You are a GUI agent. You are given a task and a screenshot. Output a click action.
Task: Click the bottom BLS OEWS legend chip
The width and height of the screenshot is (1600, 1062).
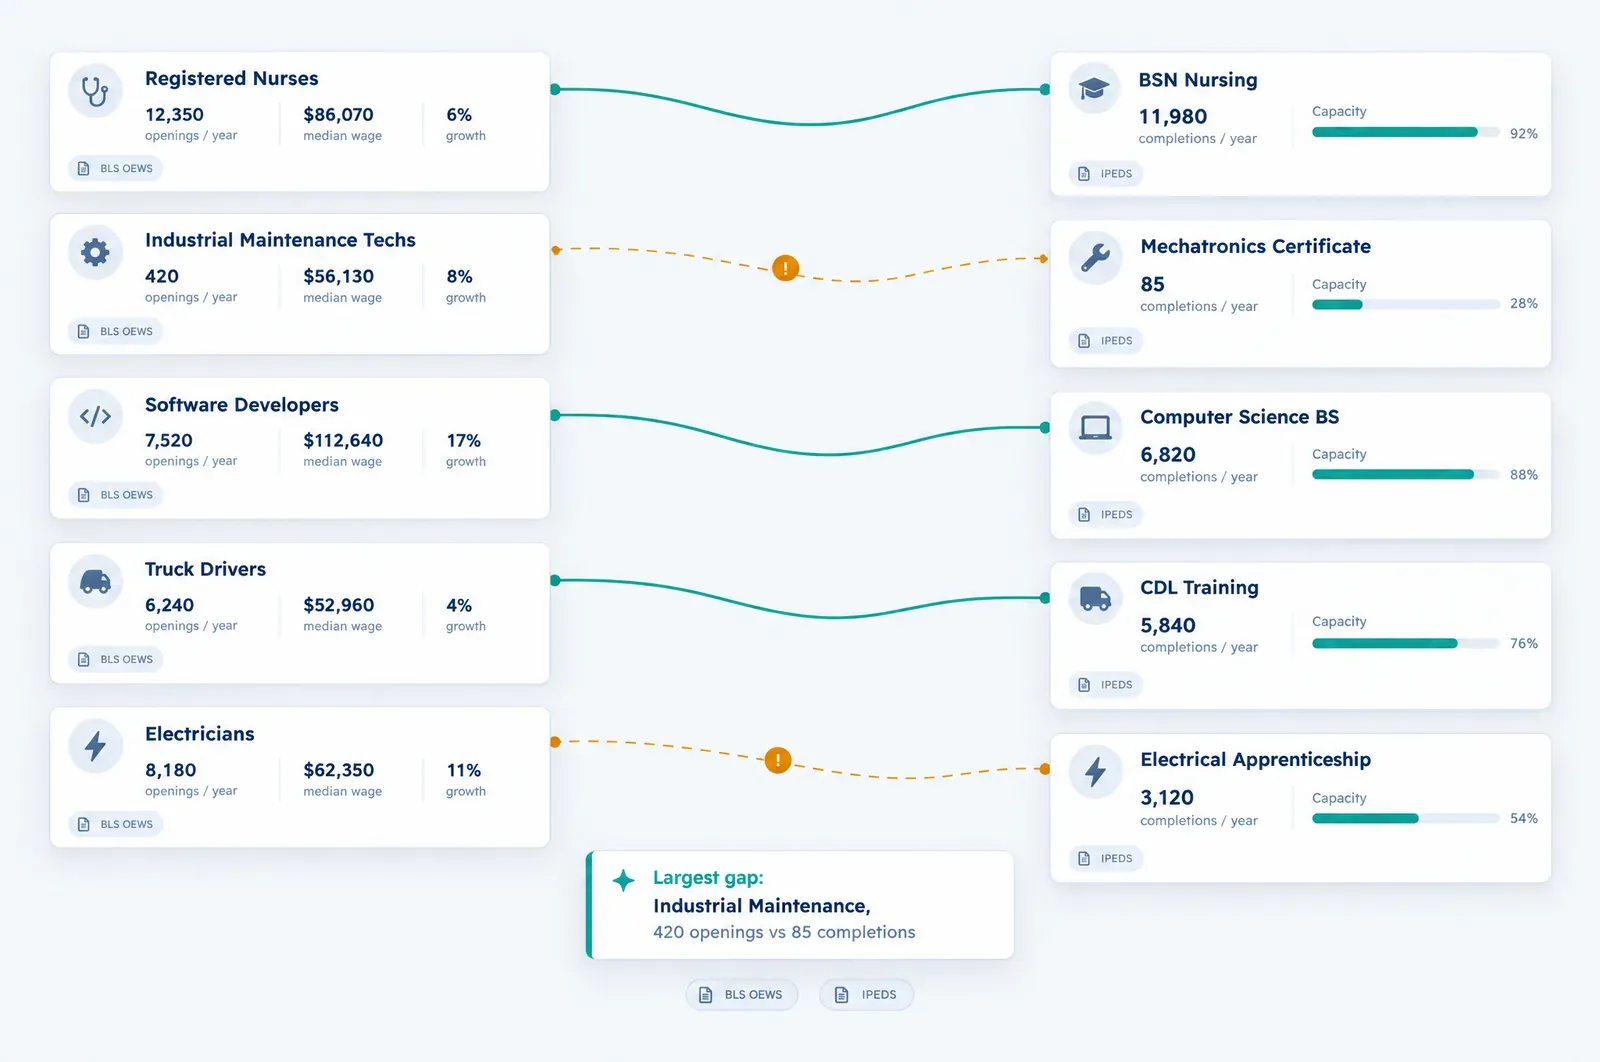click(742, 994)
